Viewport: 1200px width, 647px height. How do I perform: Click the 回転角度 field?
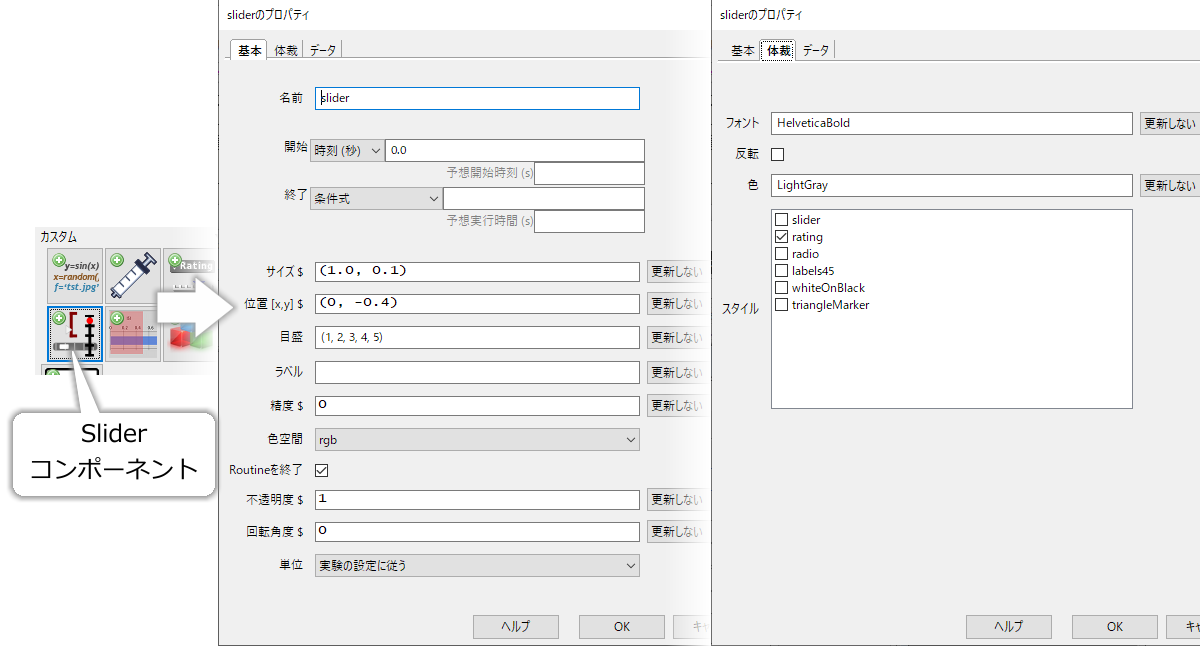click(477, 532)
